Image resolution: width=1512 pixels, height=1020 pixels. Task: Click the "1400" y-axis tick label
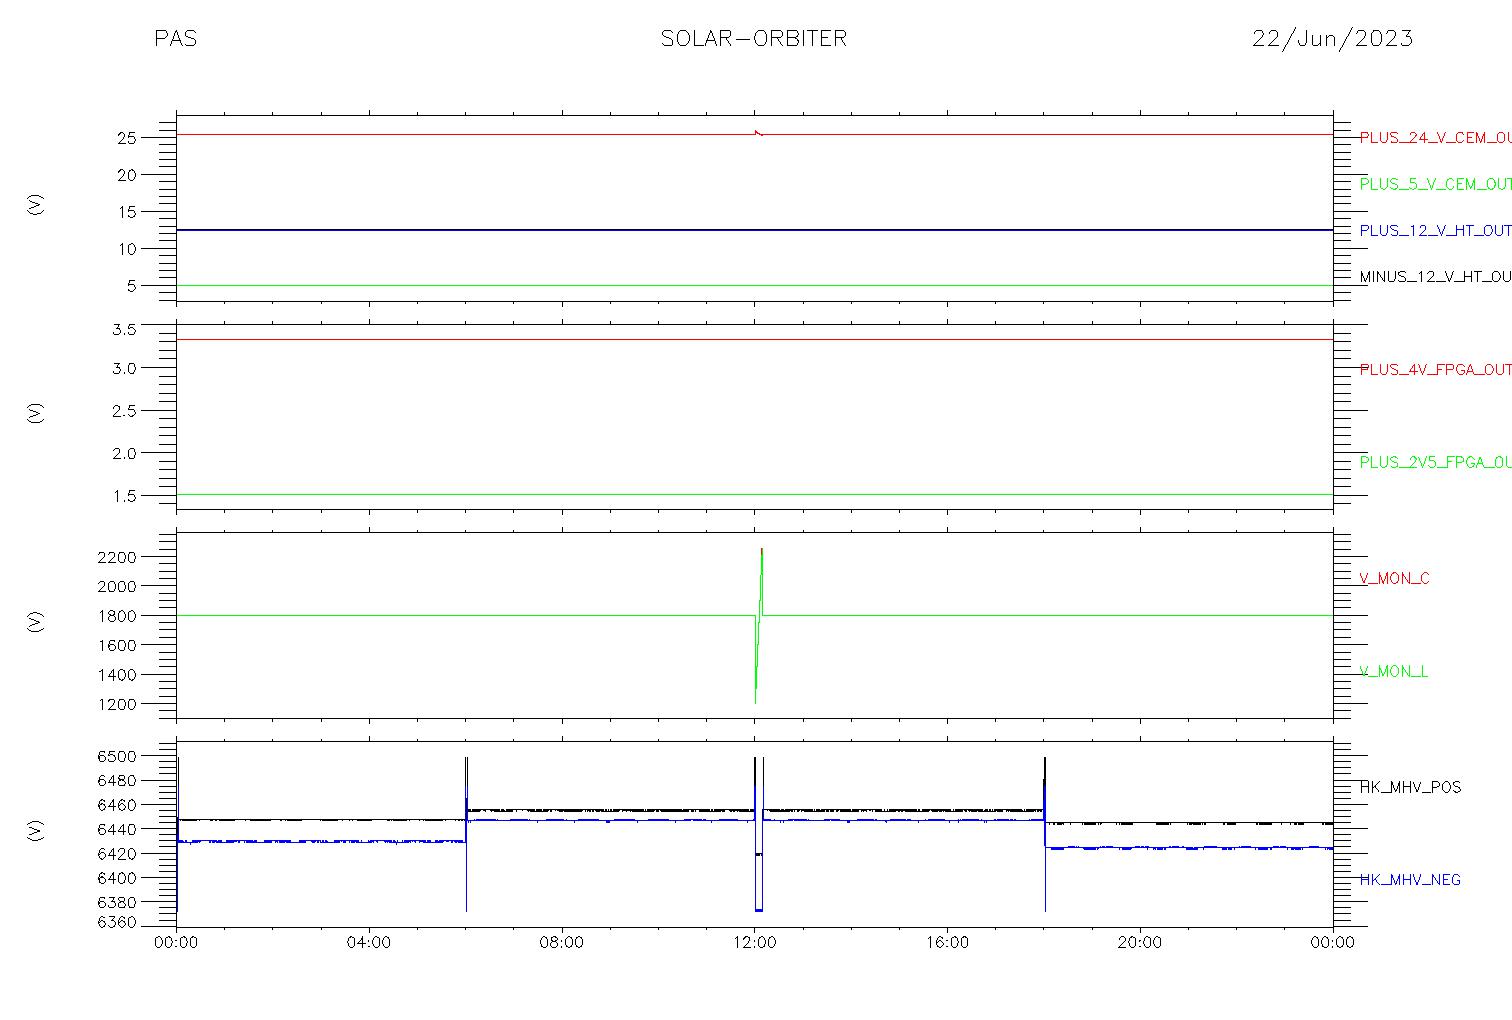117,675
